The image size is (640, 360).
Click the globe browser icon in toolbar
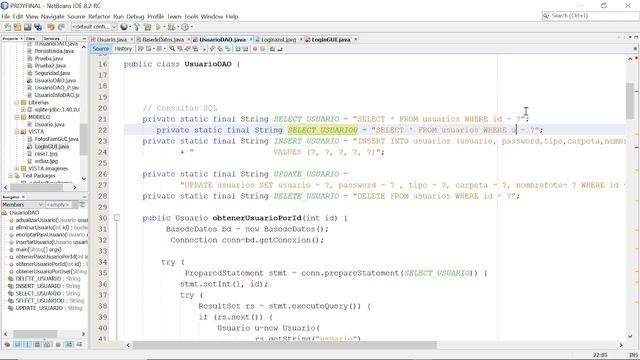pyautogui.click(x=124, y=27)
